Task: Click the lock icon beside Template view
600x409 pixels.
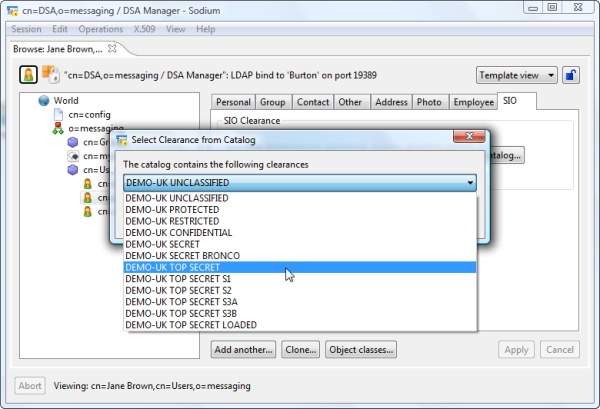Action: coord(569,75)
